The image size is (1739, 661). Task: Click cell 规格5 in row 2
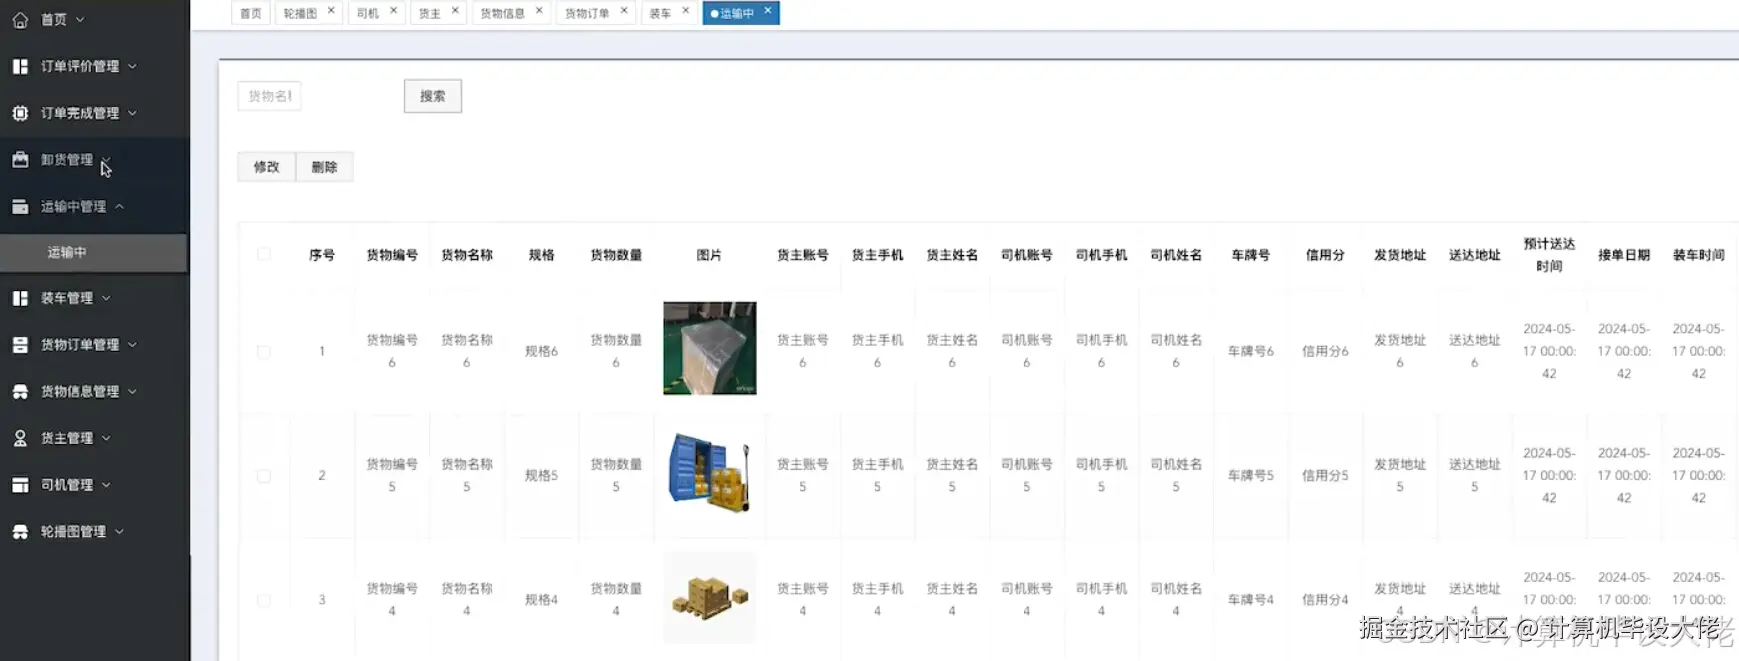[541, 475]
